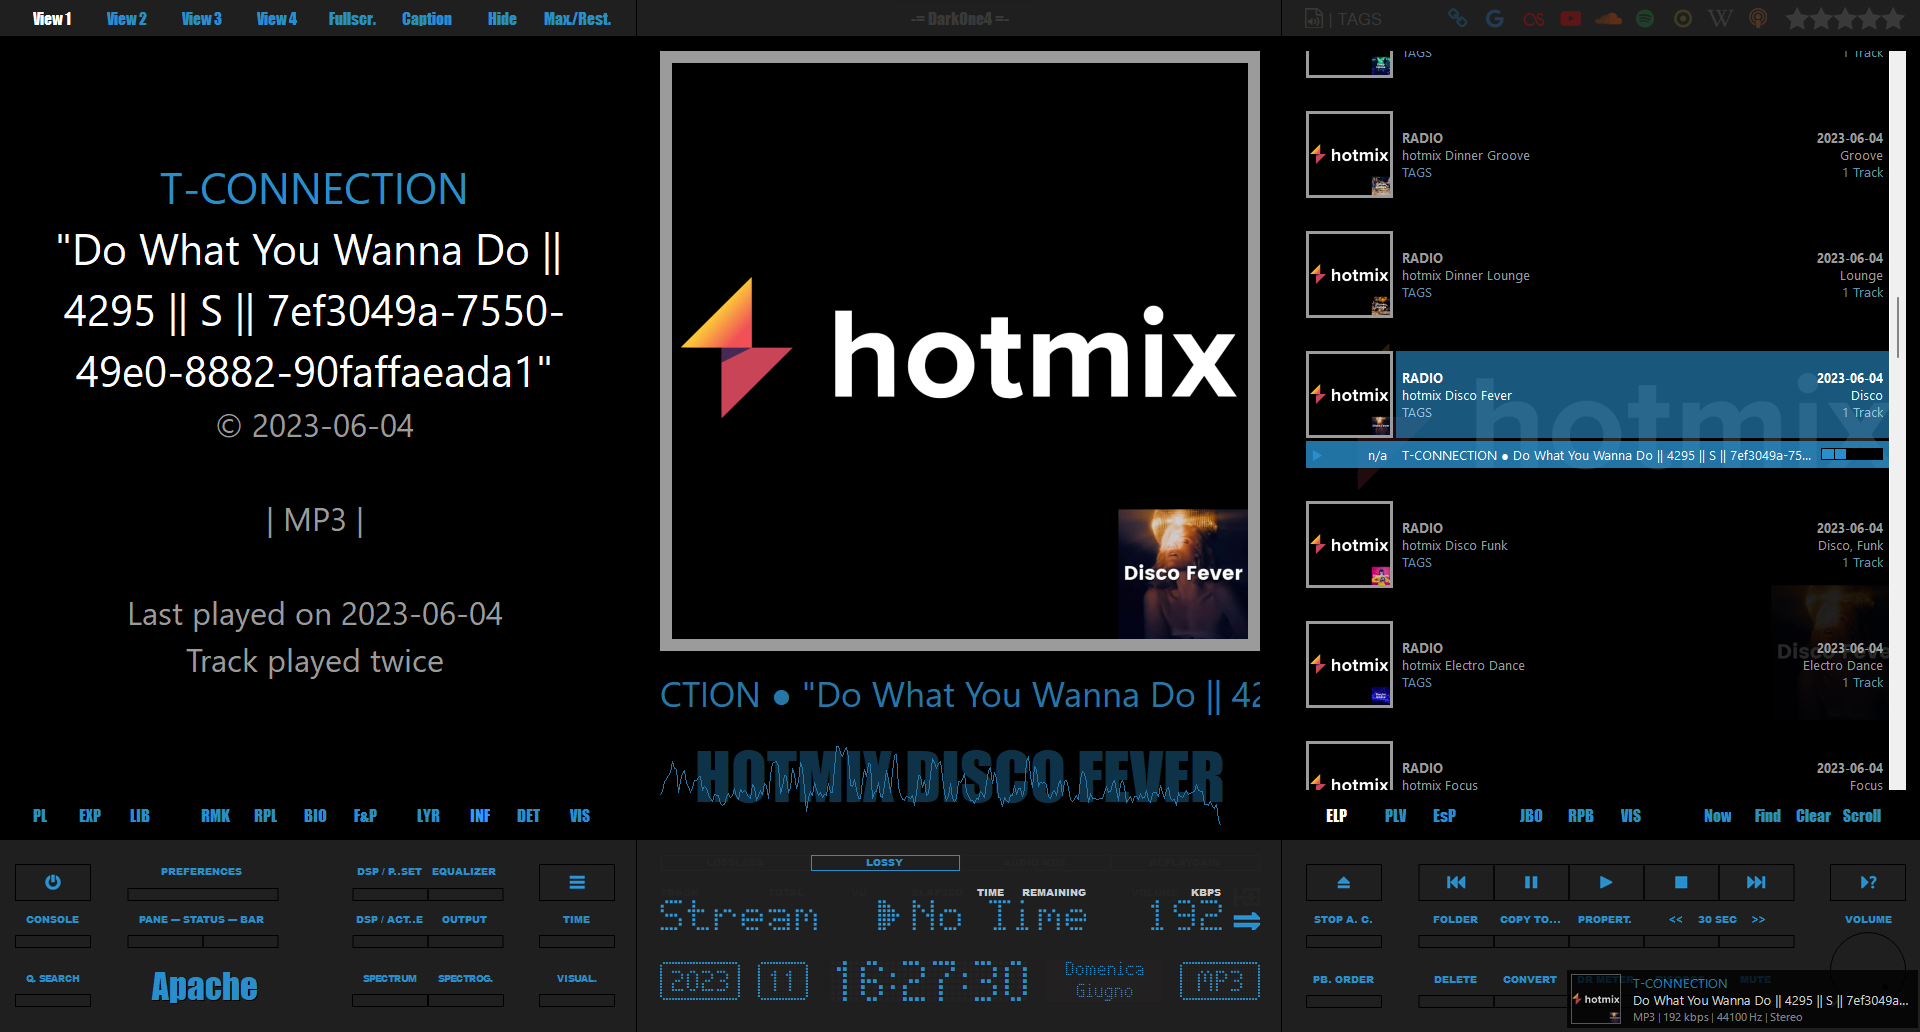The image size is (1920, 1032).
Task: Click the play button
Action: tap(1606, 882)
